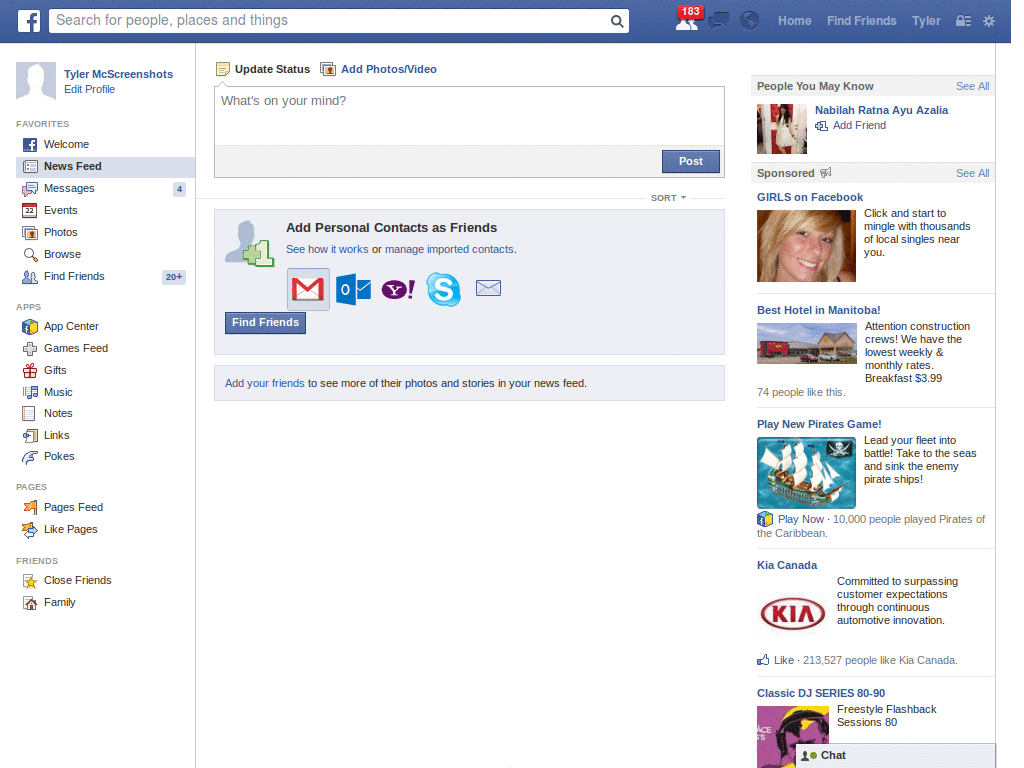Click See All for People You May Know
The height and width of the screenshot is (768, 1024).
point(972,86)
